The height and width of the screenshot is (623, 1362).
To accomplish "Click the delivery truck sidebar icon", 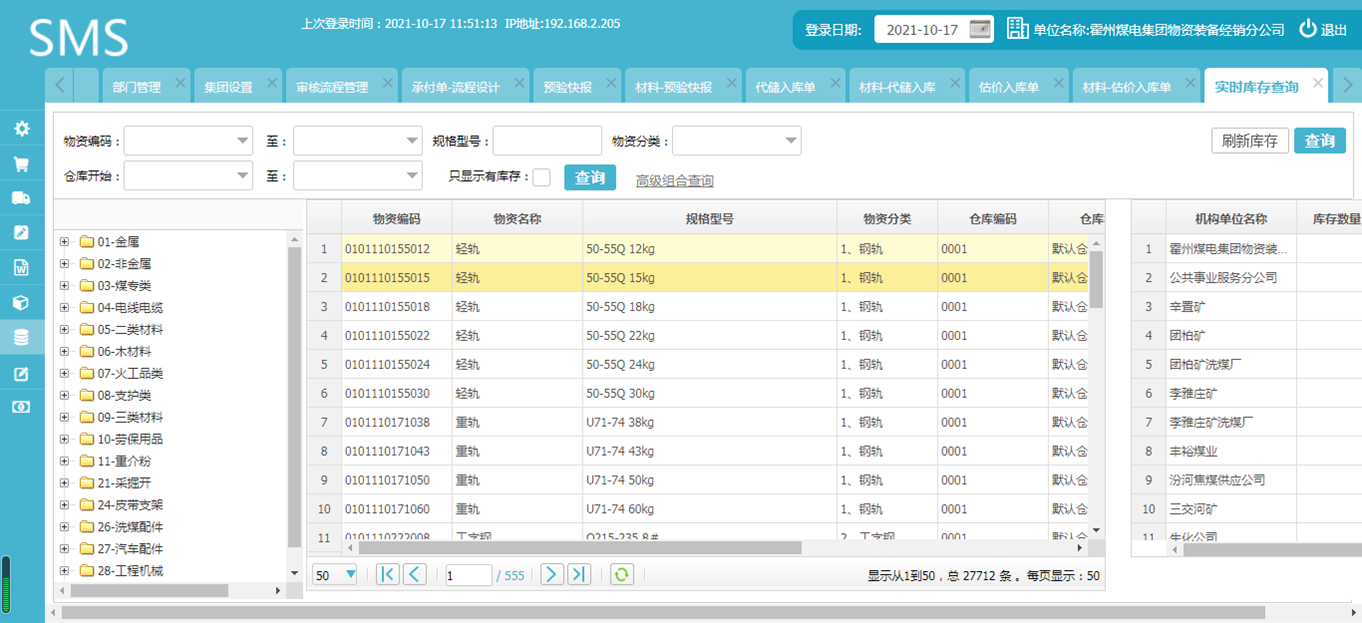I will [21, 198].
